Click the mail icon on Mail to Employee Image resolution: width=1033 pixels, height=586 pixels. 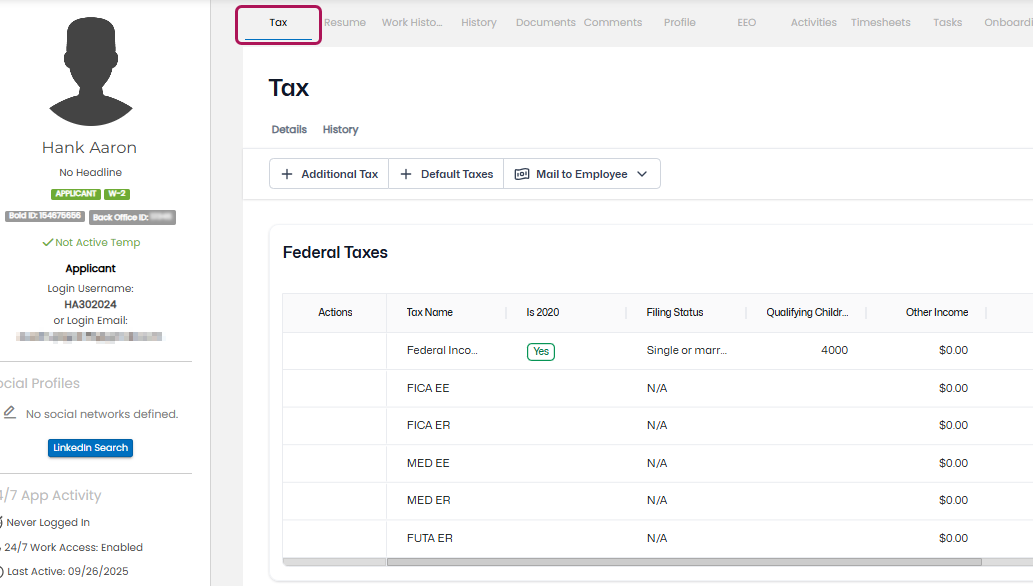(x=522, y=174)
